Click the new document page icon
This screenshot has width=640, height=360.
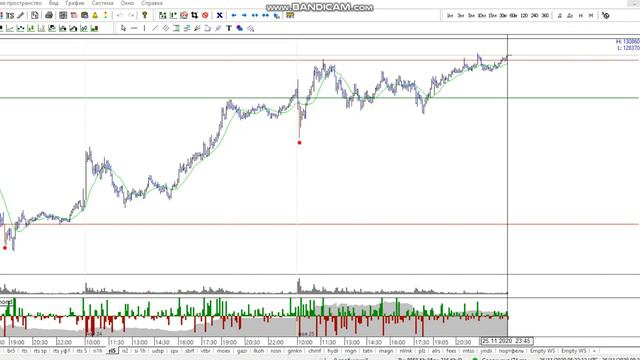point(35,16)
